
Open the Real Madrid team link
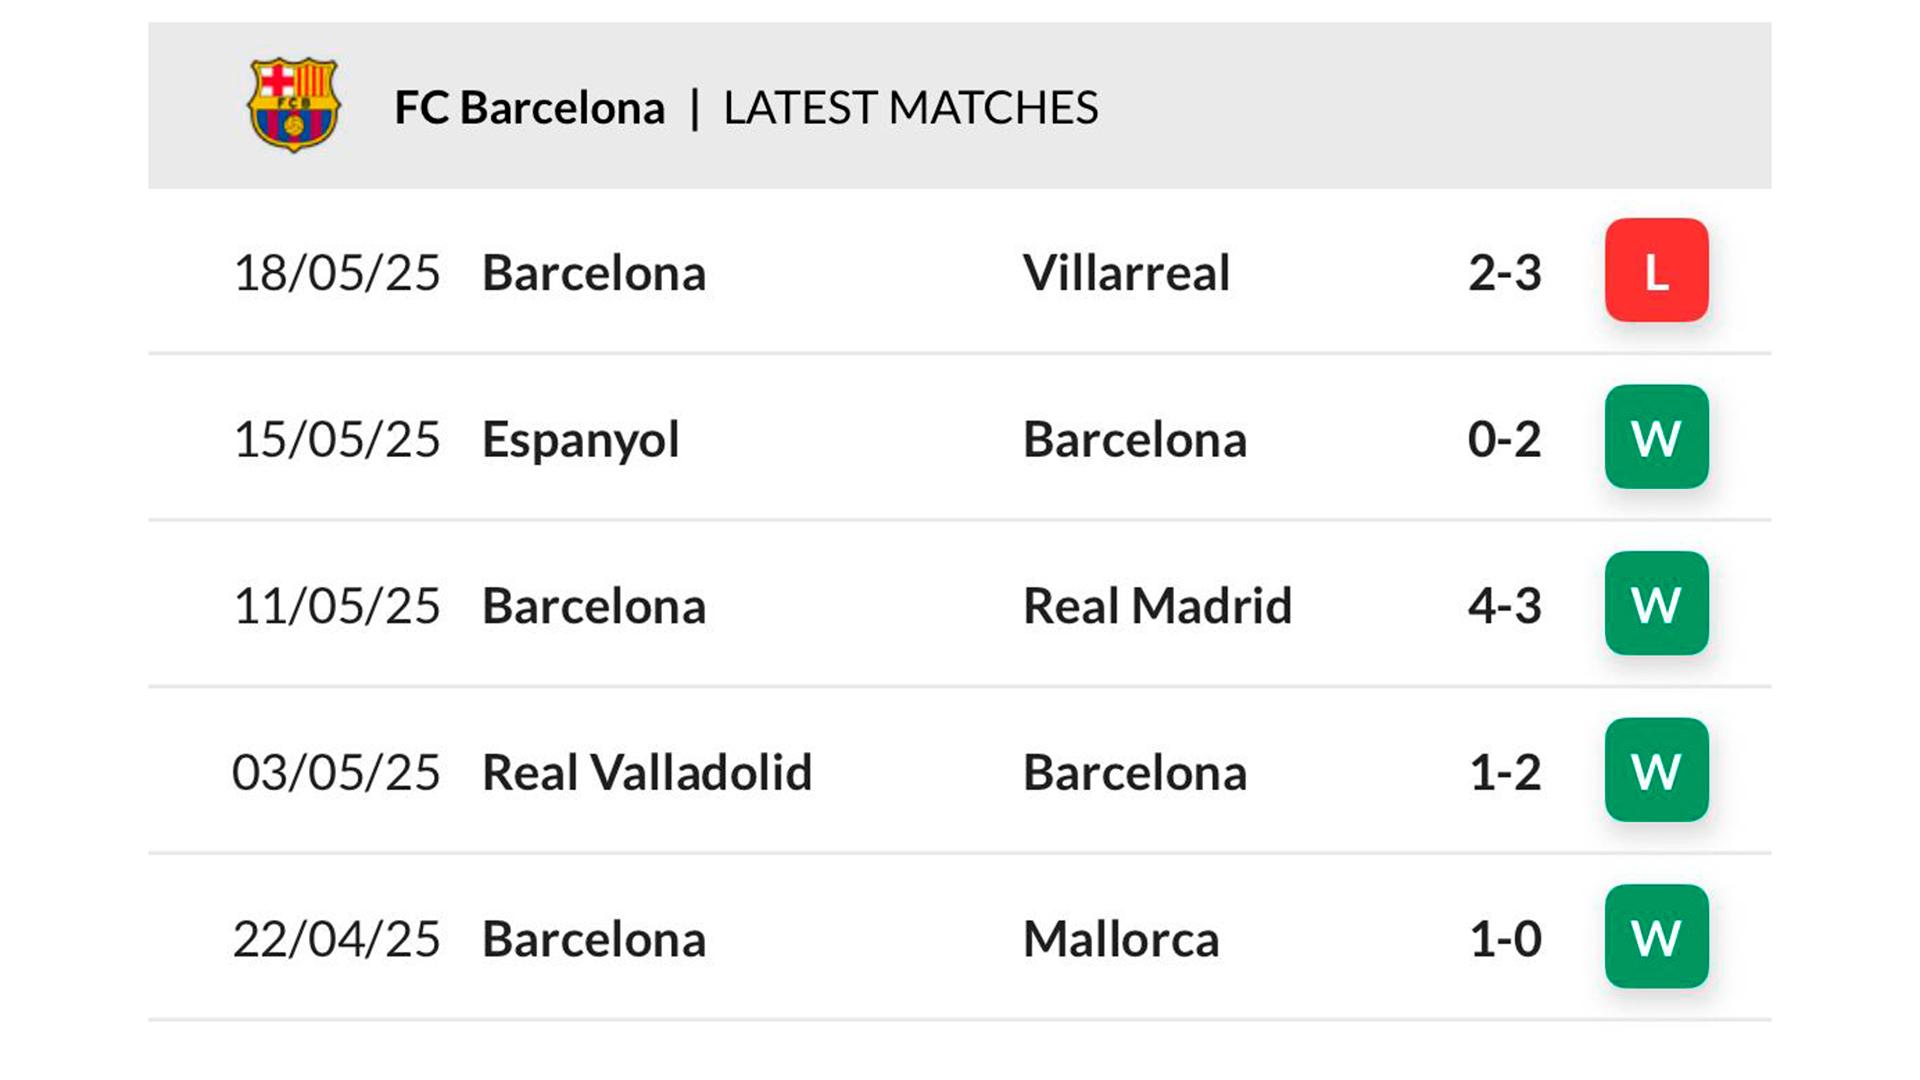point(1157,606)
